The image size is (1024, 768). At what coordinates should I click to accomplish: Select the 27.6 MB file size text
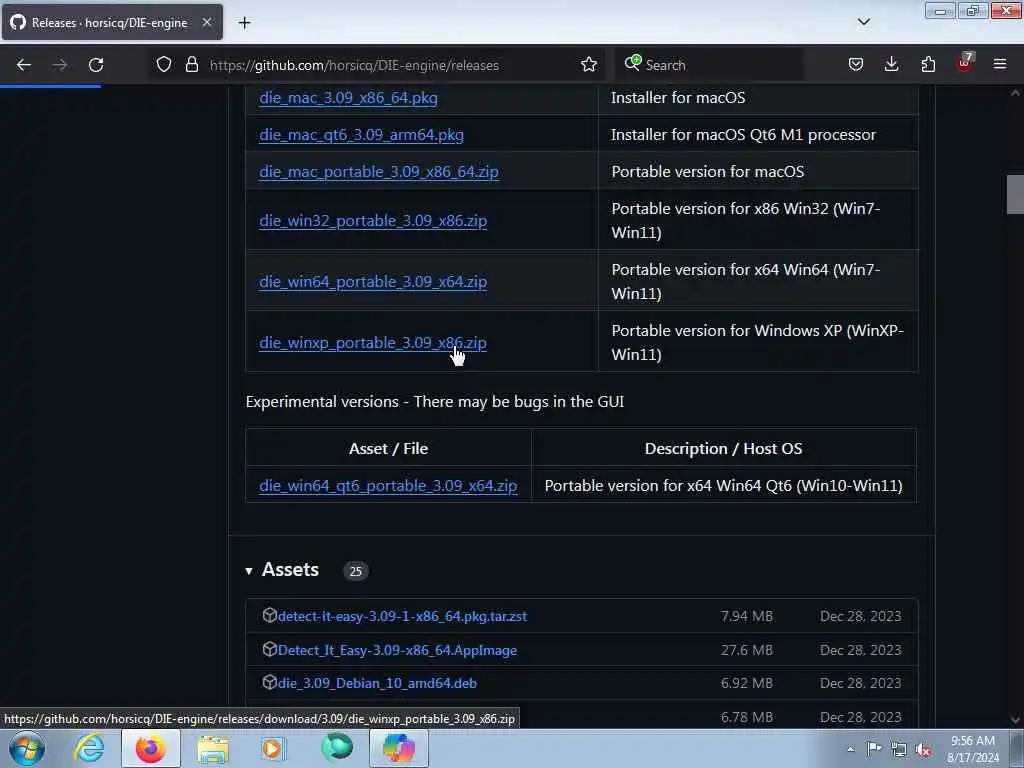746,650
